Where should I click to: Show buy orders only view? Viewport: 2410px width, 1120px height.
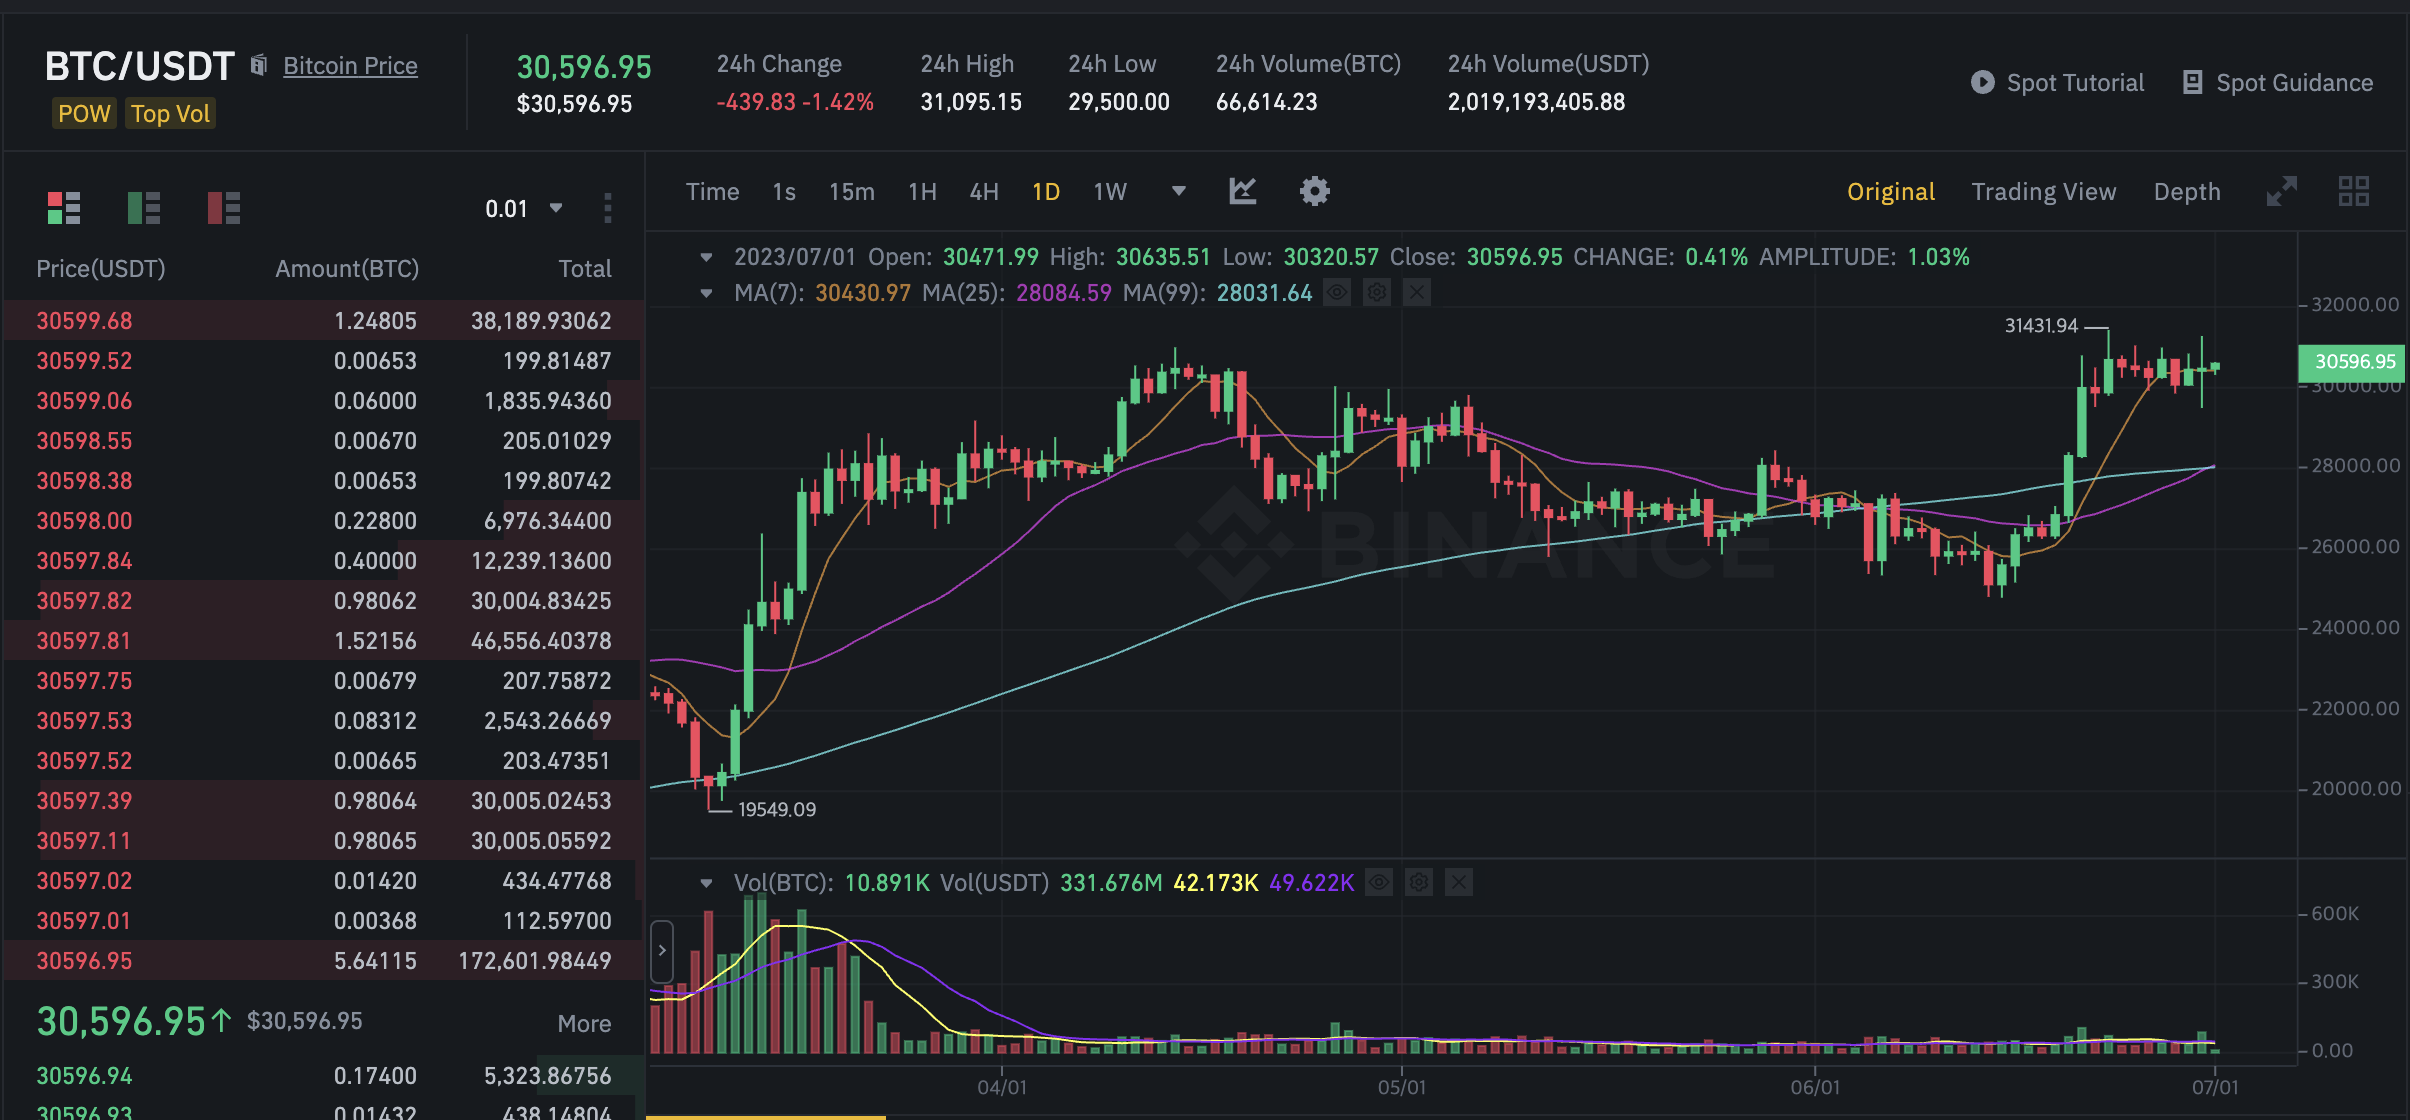144,208
